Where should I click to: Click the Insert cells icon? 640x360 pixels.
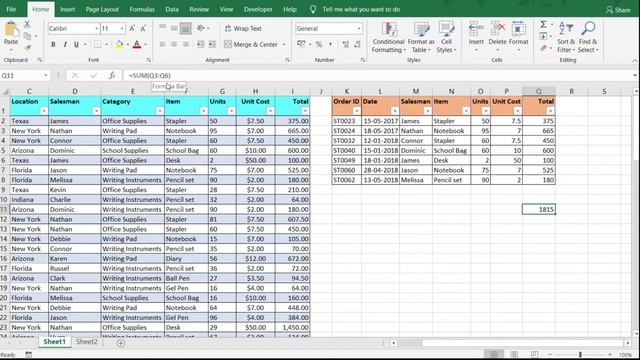pos(476,29)
